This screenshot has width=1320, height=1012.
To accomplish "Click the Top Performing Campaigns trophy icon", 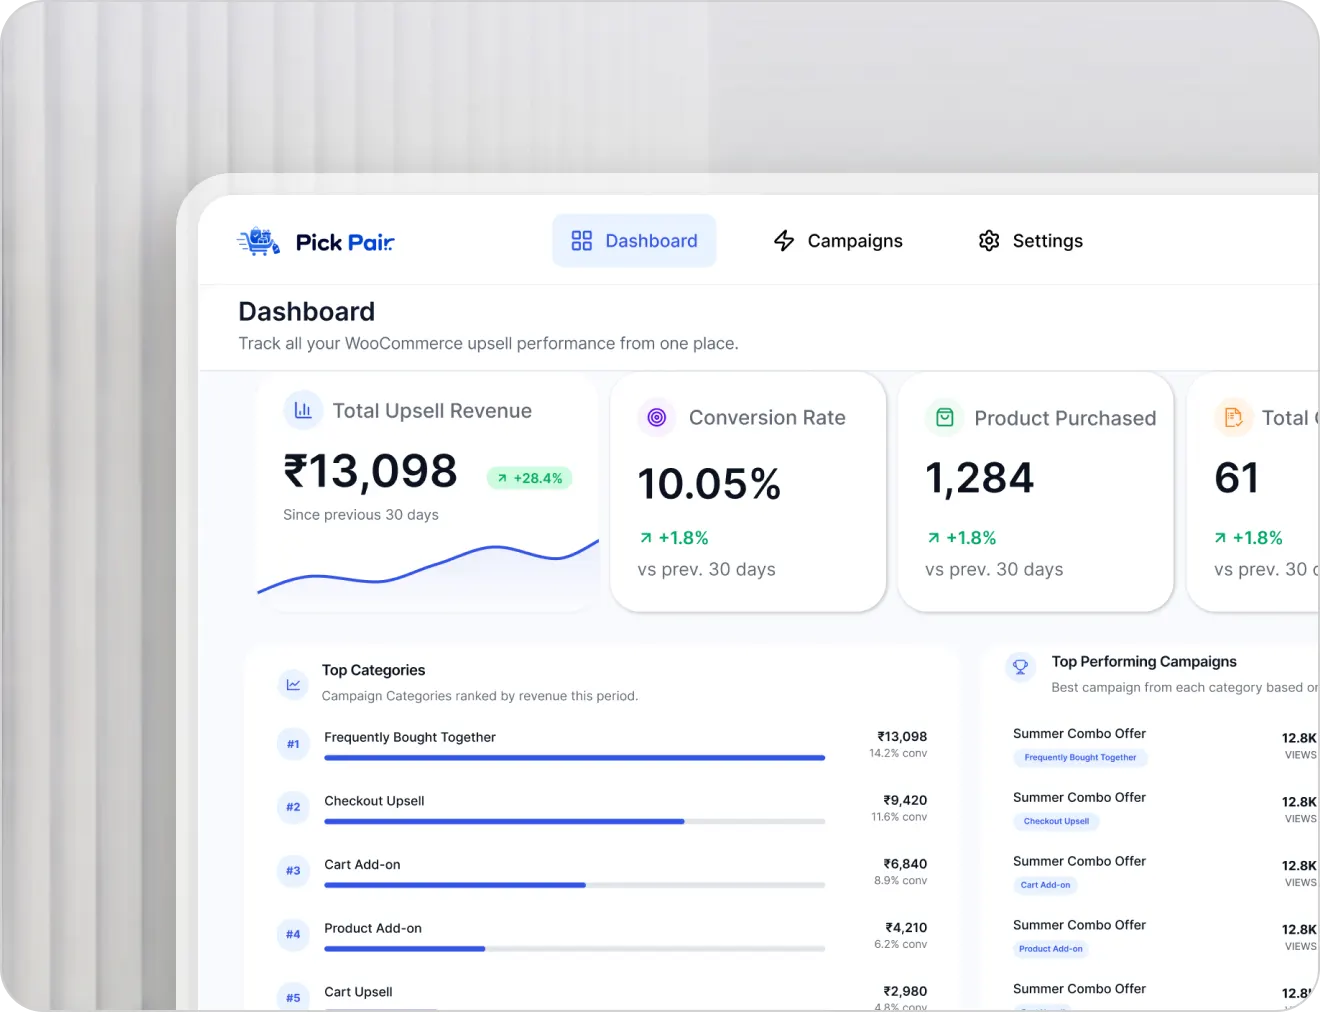I will point(1021,667).
